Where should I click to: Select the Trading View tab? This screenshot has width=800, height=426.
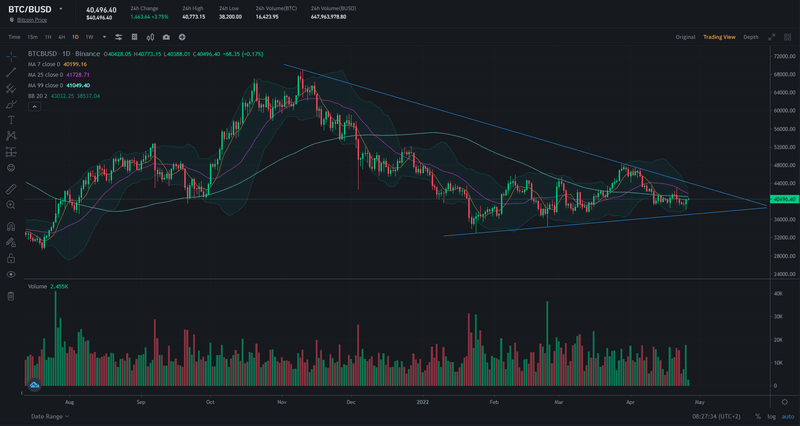[x=719, y=37]
